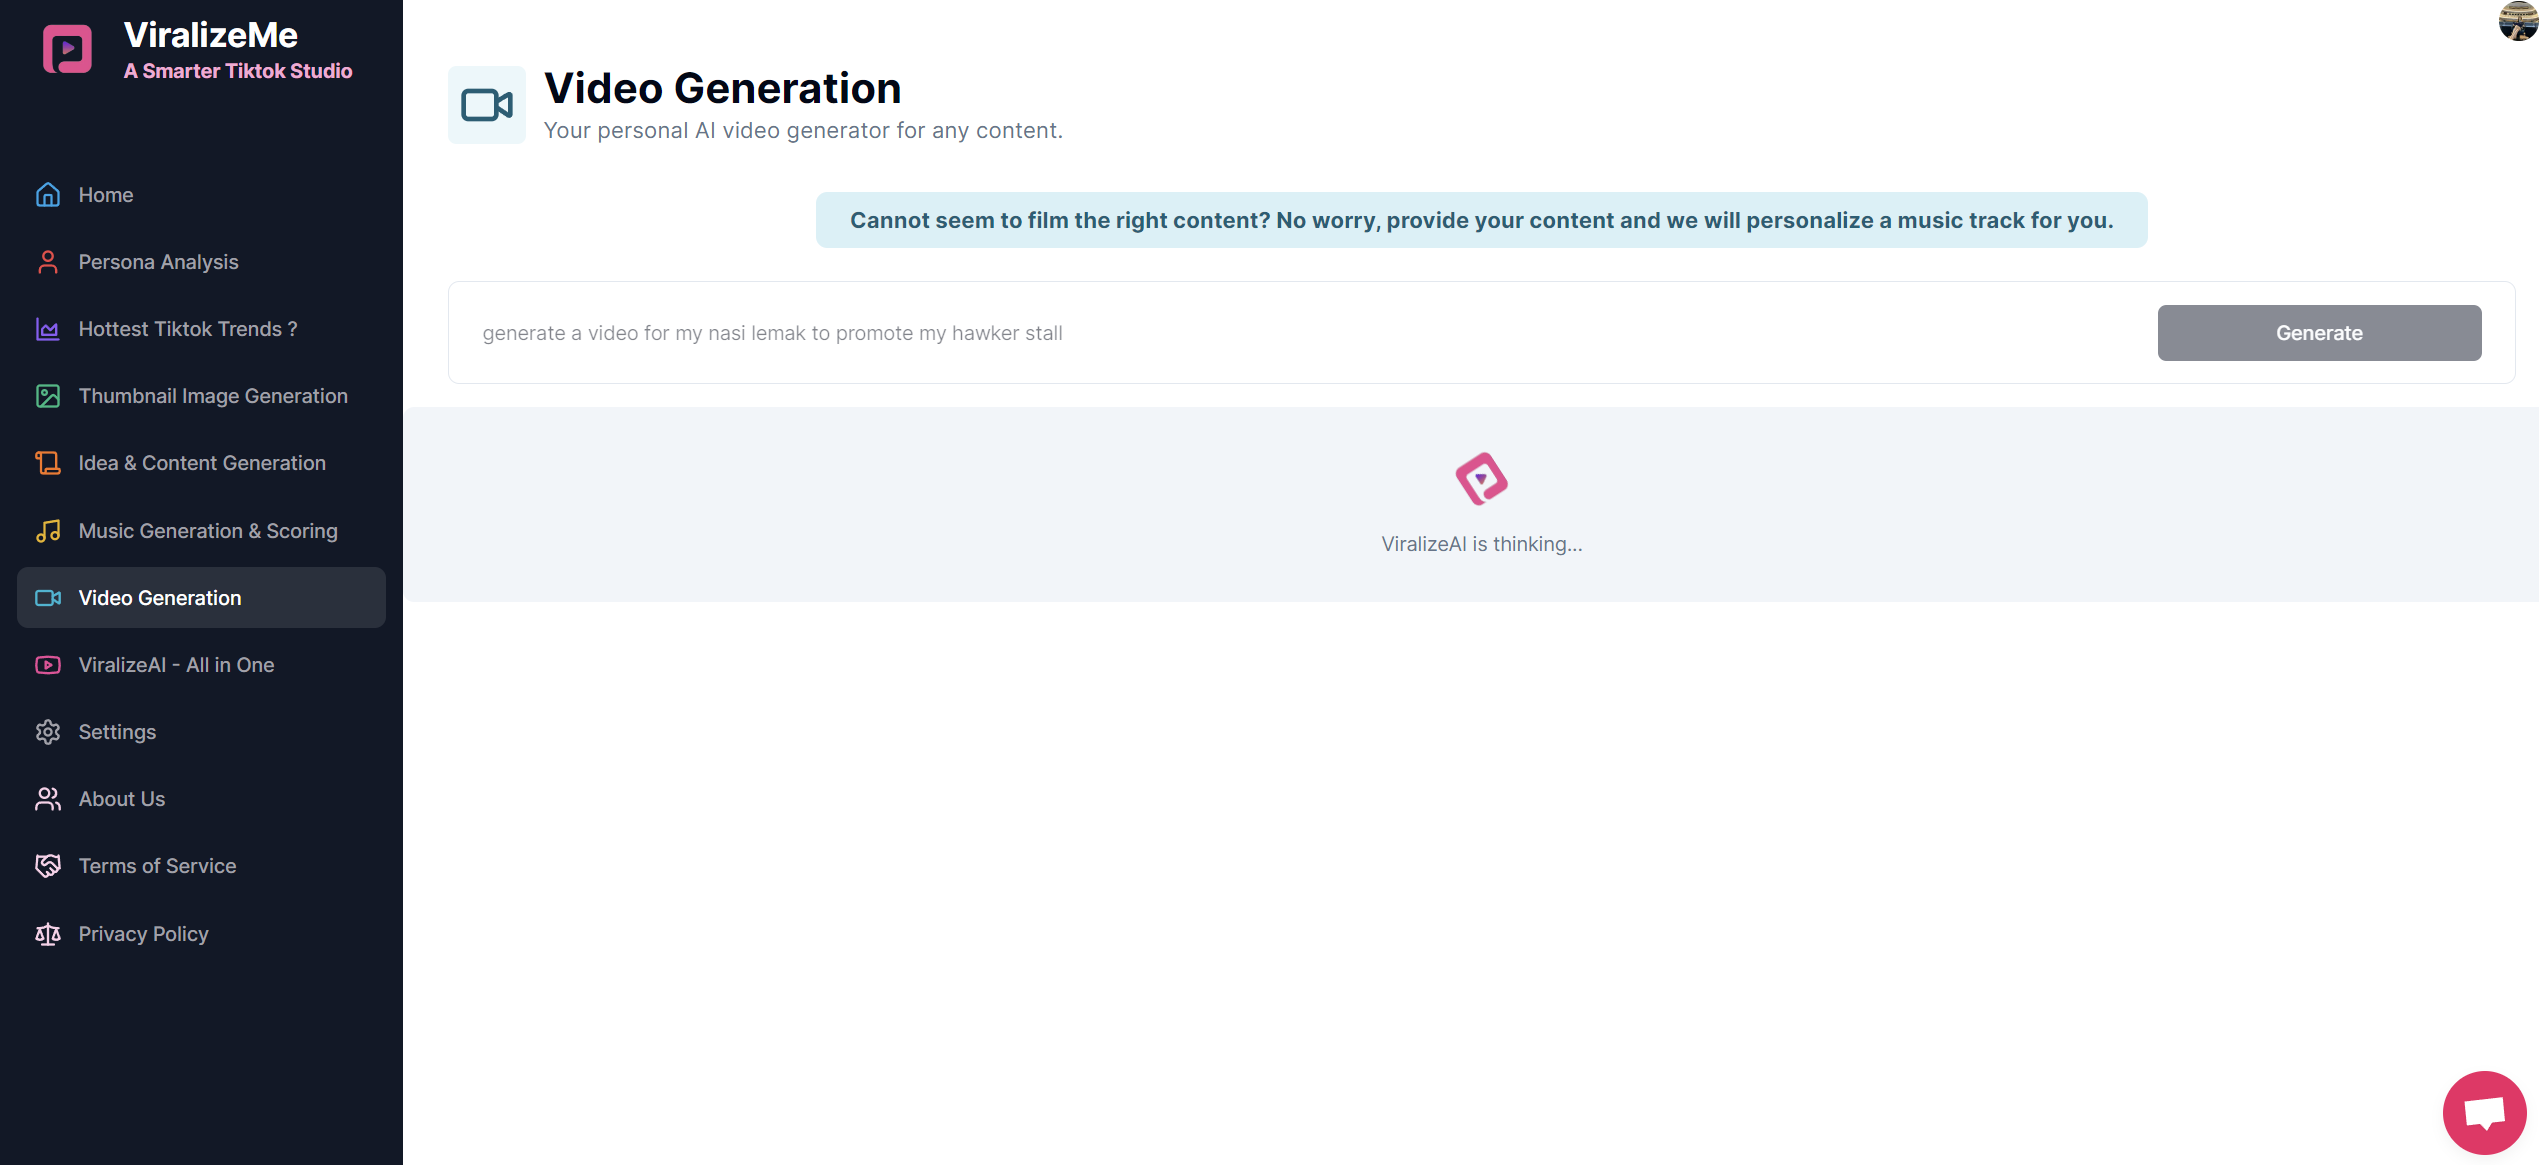This screenshot has width=2539, height=1165.
Task: Open Terms of Service
Action: [x=157, y=866]
